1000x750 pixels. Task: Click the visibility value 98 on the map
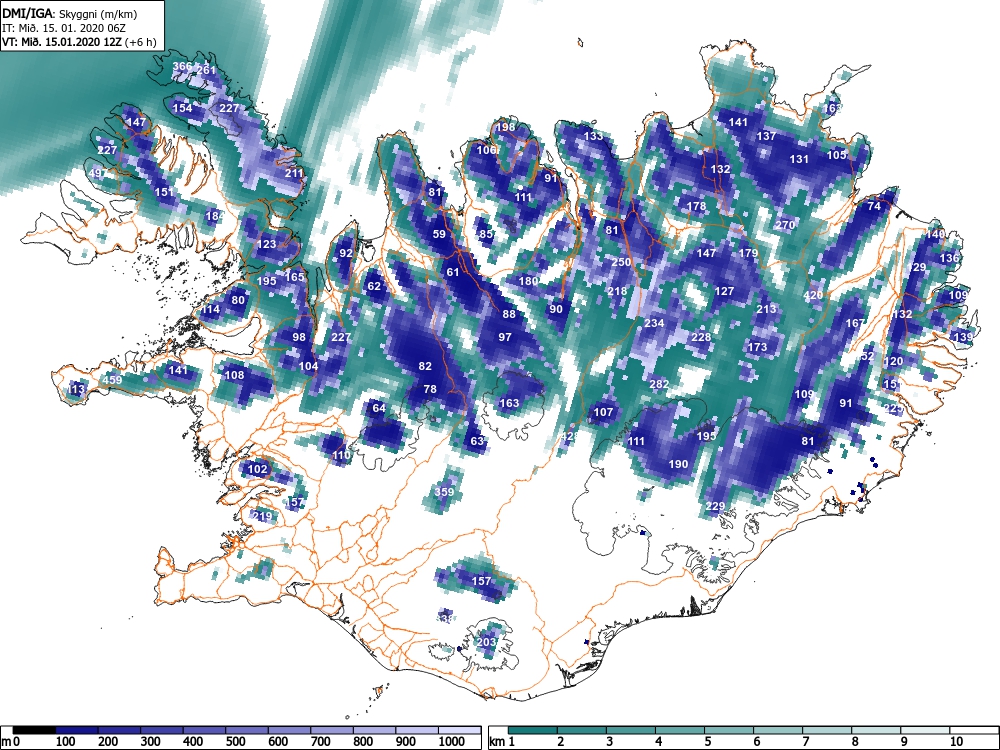click(299, 337)
